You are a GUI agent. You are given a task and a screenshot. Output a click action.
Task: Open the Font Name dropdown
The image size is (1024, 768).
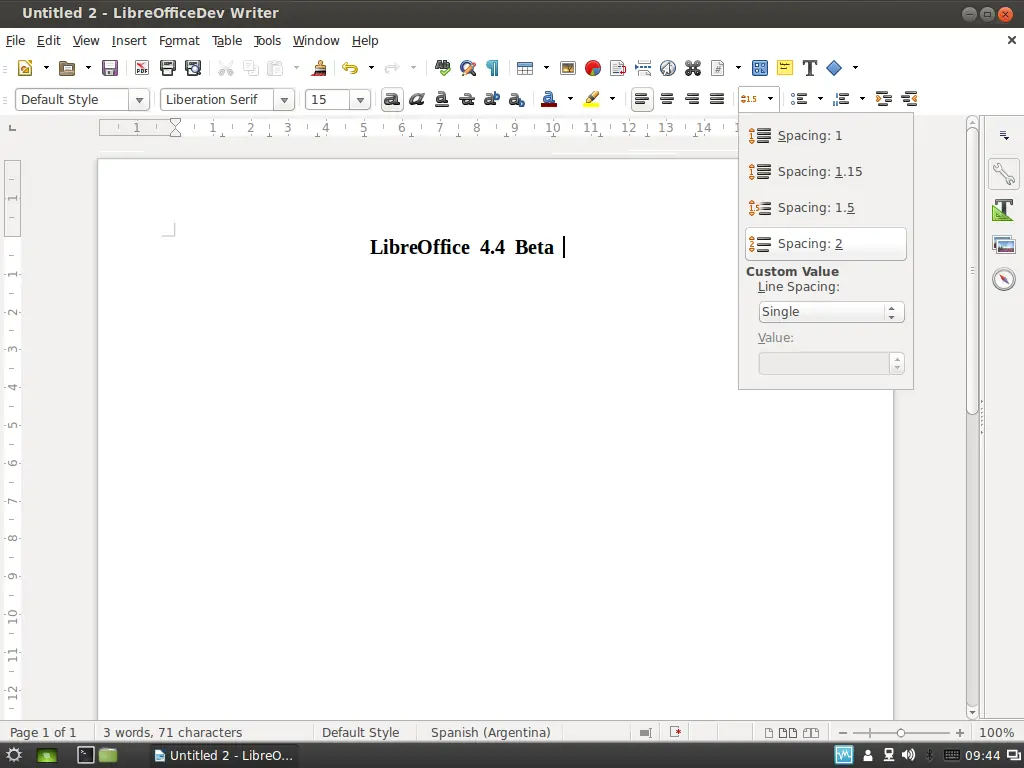[284, 100]
